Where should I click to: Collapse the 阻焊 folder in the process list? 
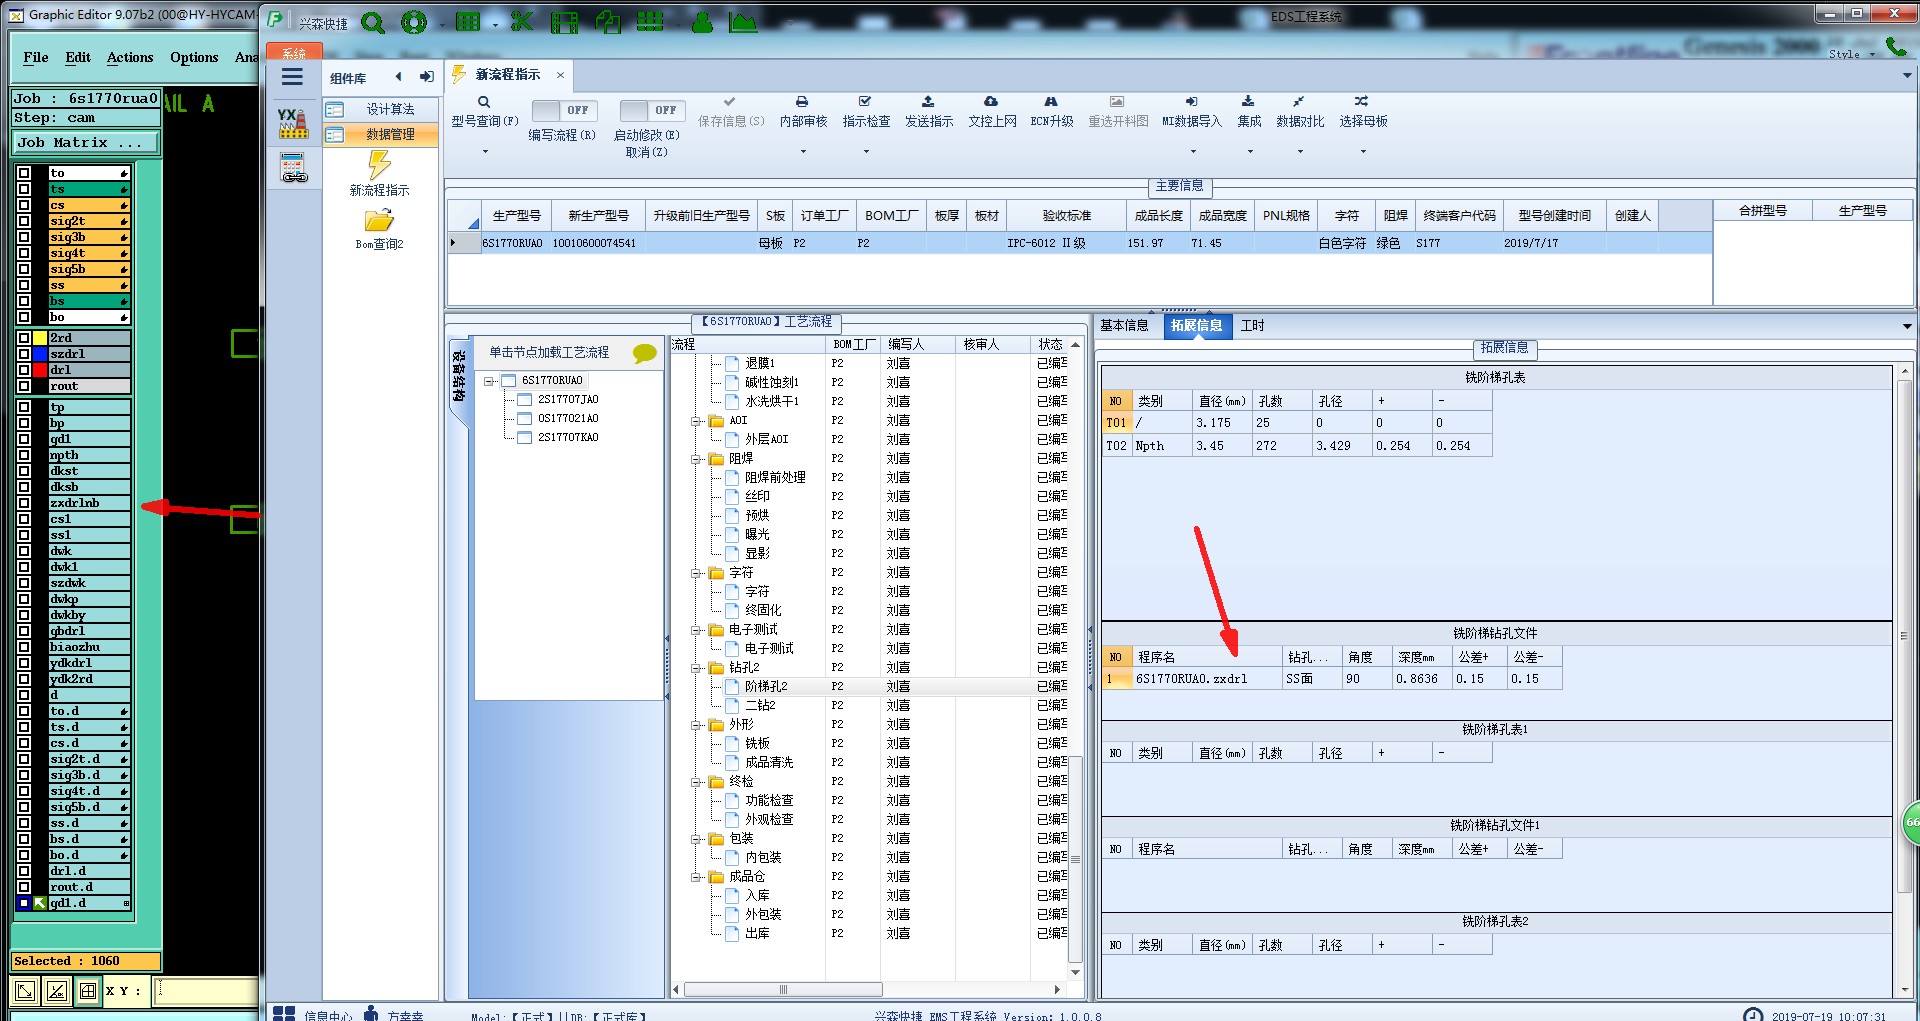click(696, 459)
